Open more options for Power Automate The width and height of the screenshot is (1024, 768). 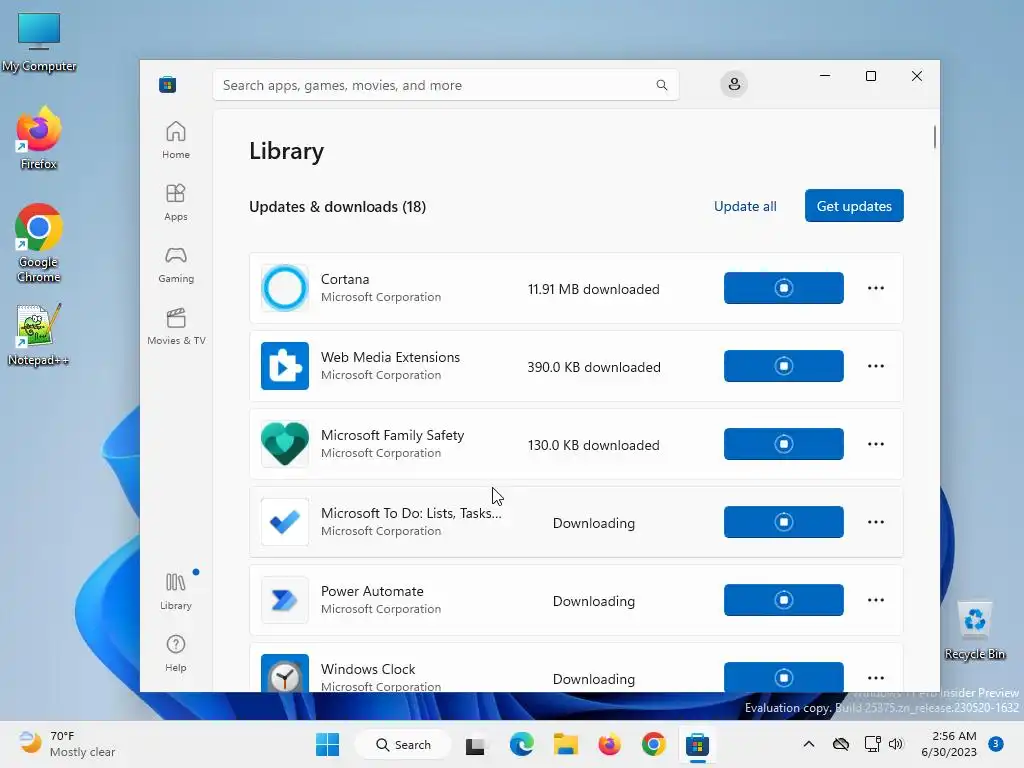click(876, 600)
